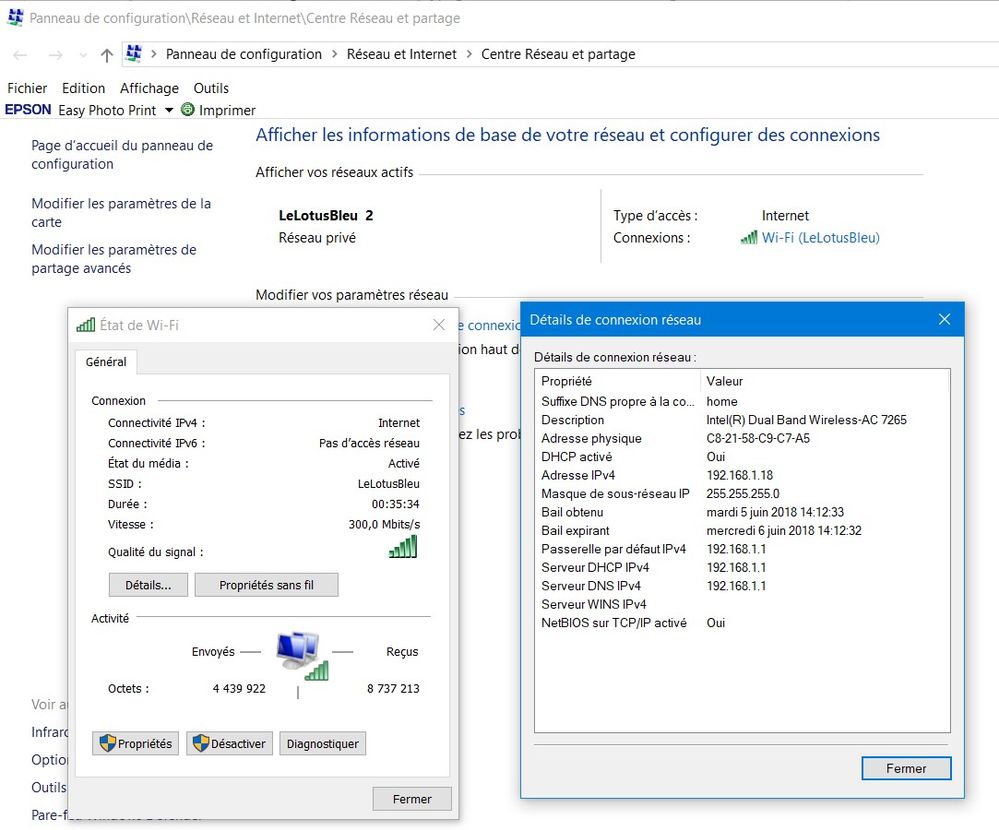Click the Control Panel icon in the title bar

pos(15,17)
